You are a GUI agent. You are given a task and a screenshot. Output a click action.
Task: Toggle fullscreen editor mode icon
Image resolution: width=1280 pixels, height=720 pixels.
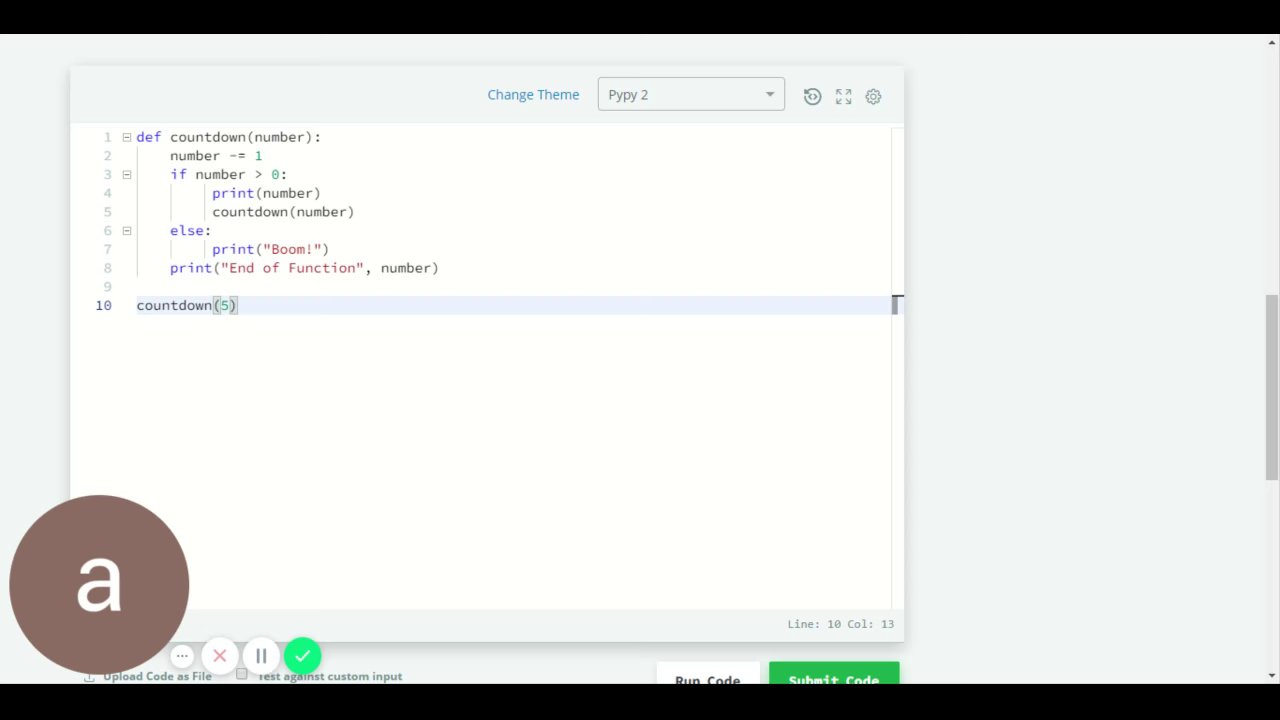coord(843,96)
